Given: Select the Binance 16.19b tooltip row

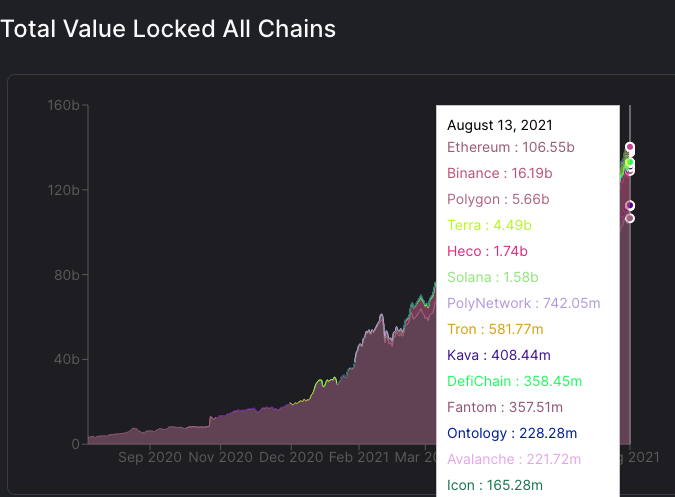Looking at the screenshot, I should point(499,173).
